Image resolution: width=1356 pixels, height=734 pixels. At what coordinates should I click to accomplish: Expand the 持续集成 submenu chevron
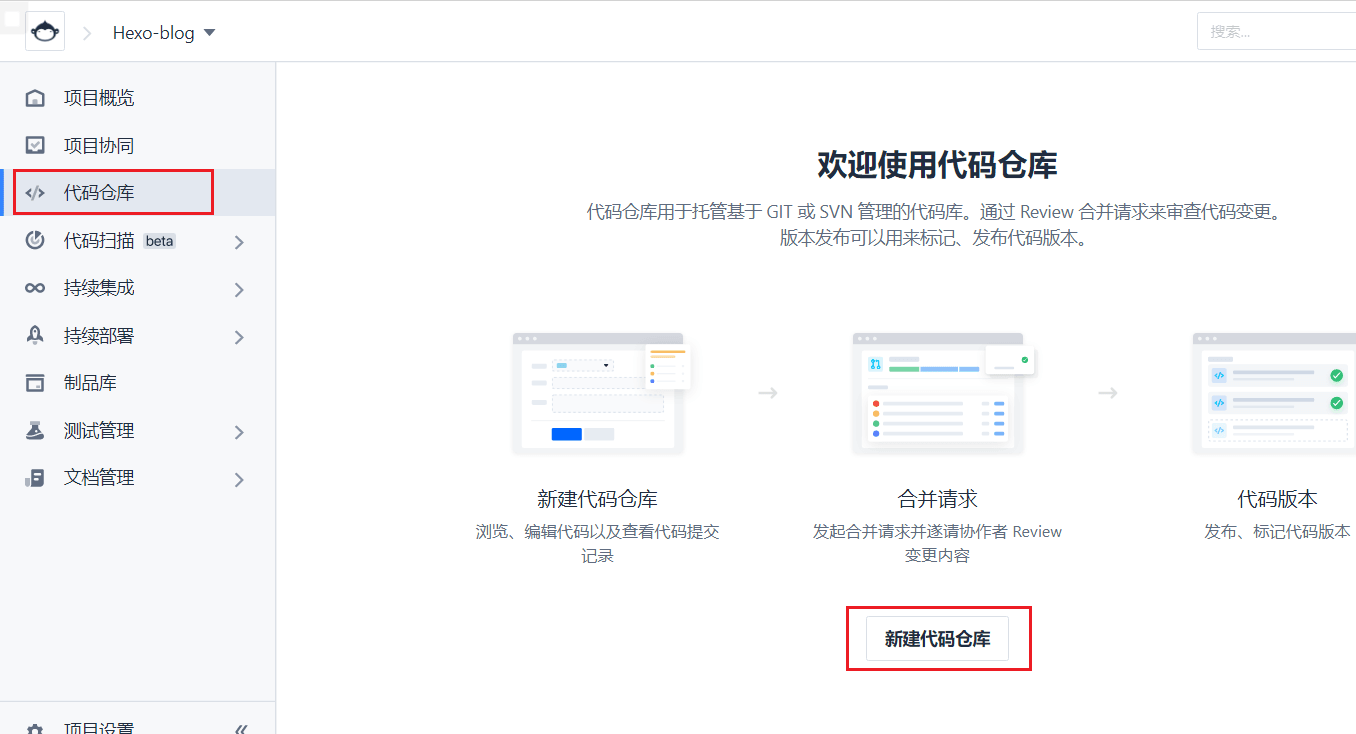[x=239, y=290]
